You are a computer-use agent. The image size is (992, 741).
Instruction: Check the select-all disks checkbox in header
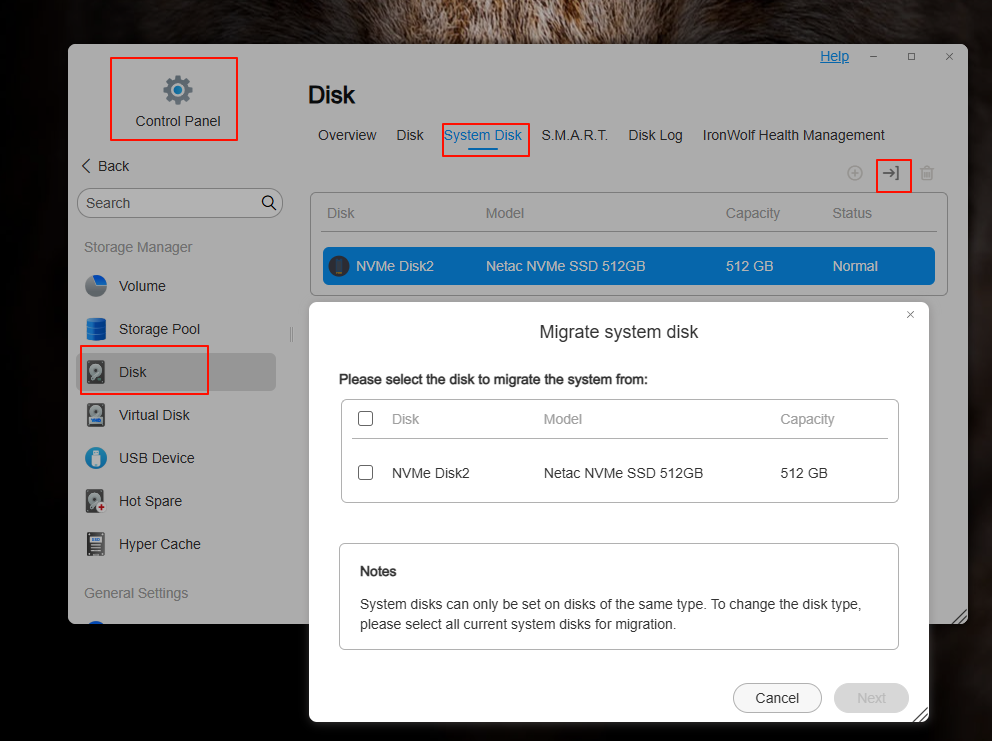point(366,419)
